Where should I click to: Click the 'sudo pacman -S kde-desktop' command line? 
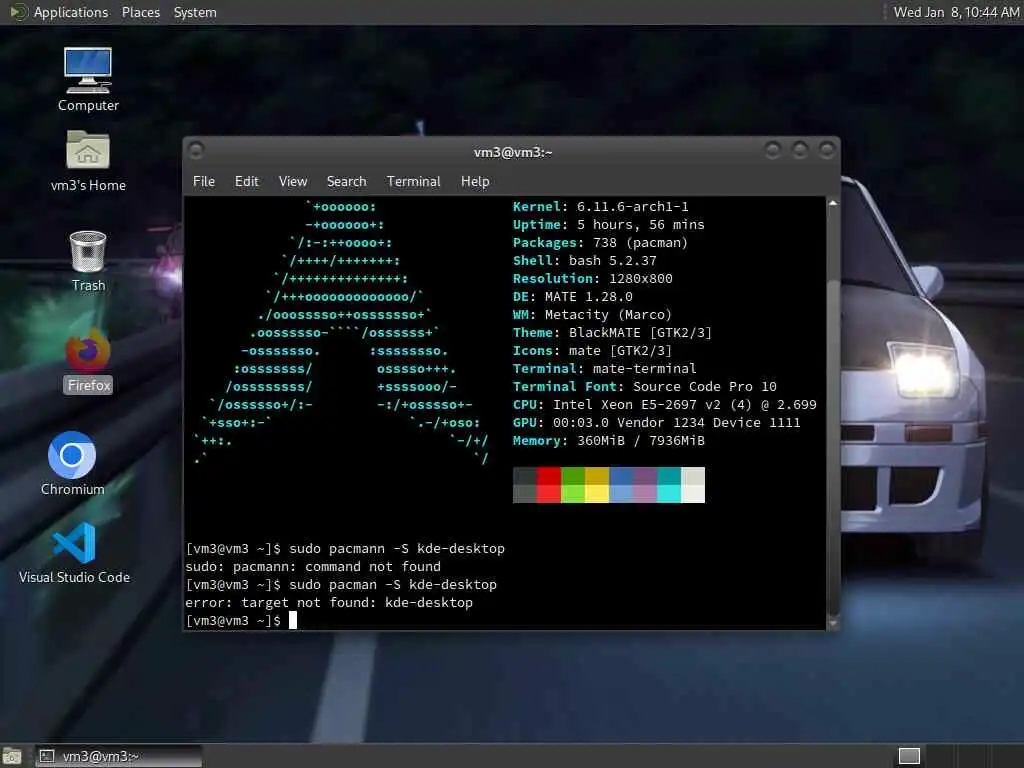(341, 584)
